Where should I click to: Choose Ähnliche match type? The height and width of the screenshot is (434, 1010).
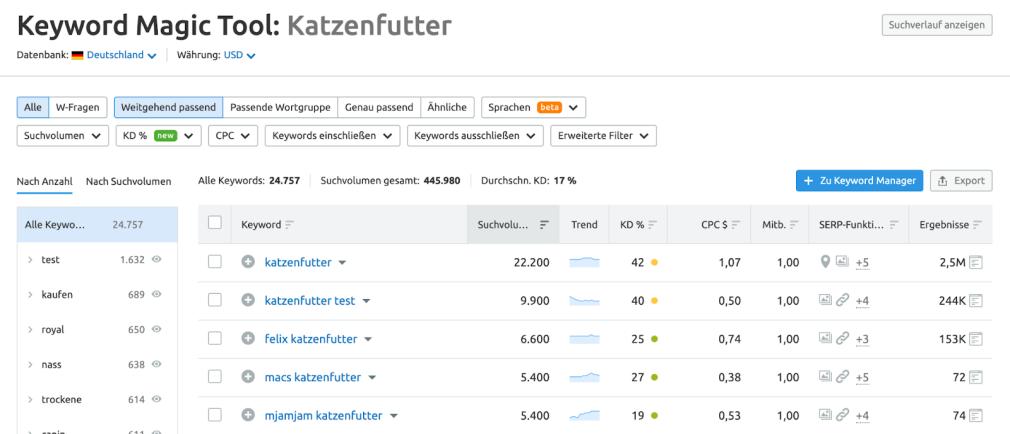coord(448,108)
